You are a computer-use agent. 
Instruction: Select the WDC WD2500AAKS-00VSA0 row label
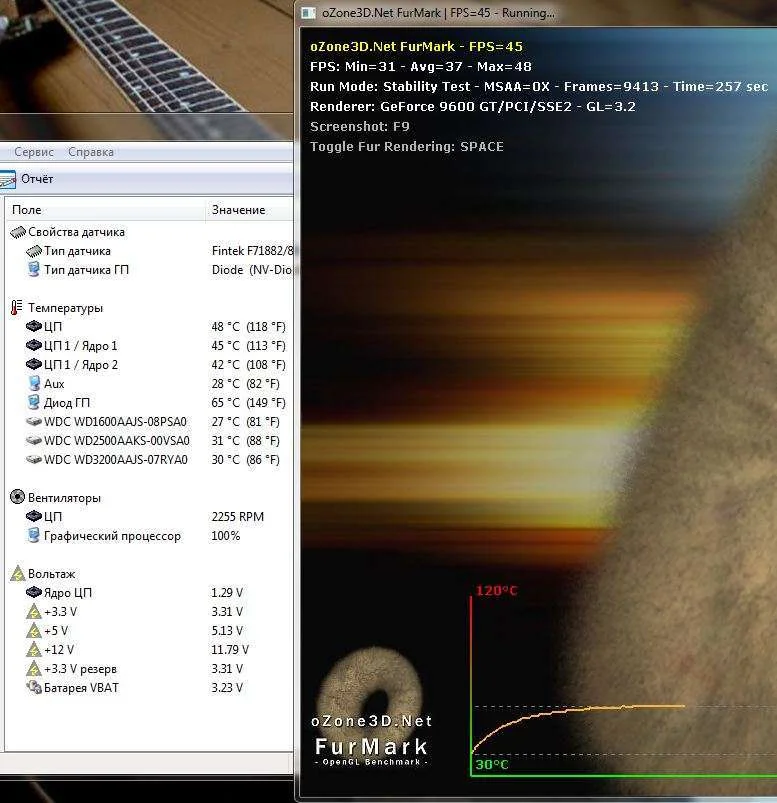117,440
